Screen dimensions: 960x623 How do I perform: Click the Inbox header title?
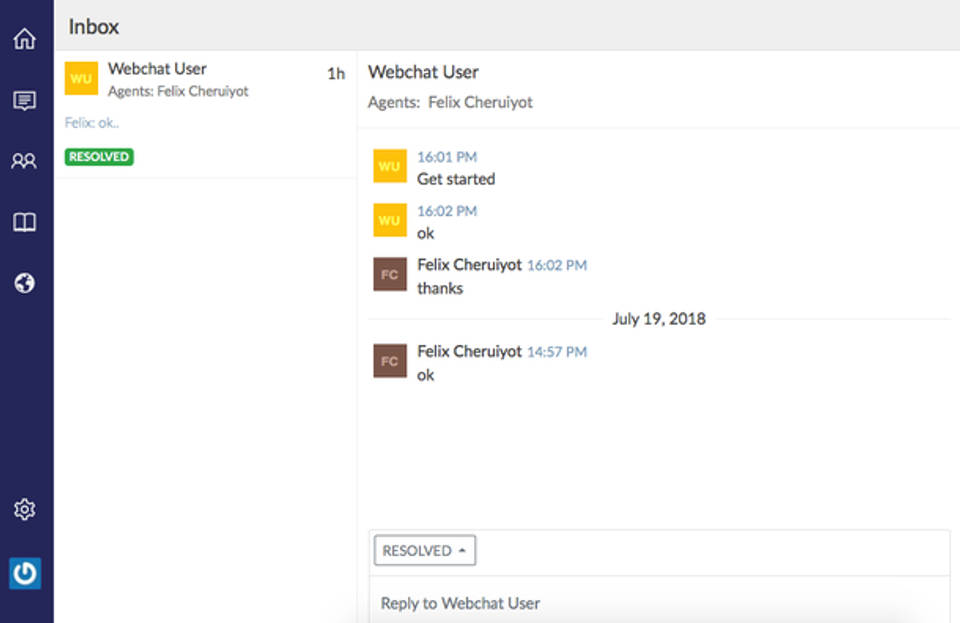click(94, 27)
